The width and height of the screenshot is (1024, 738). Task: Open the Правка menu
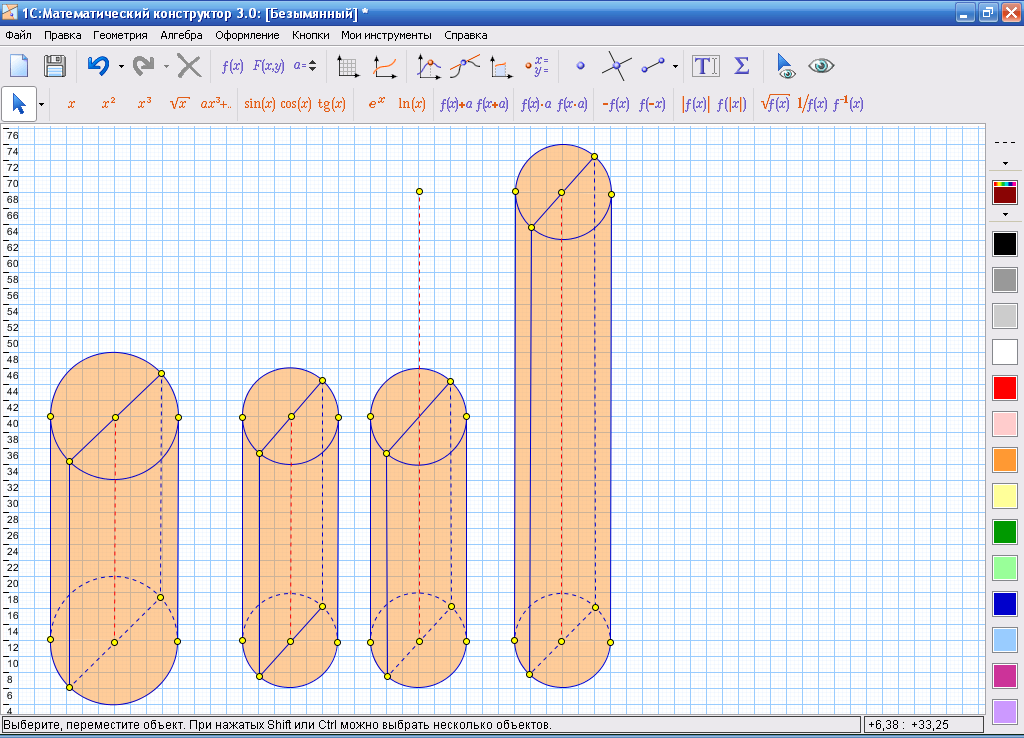63,35
